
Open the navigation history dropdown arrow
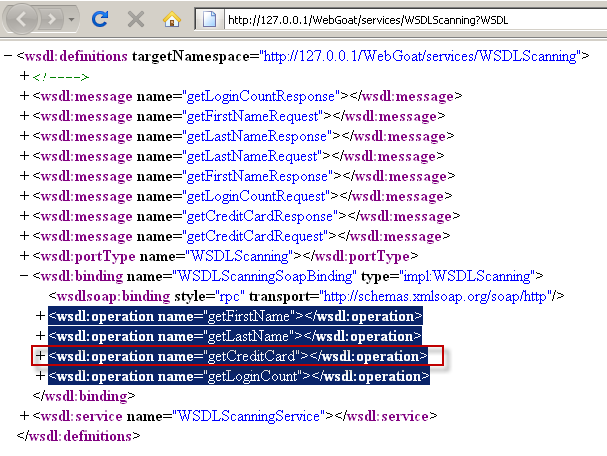(72, 19)
